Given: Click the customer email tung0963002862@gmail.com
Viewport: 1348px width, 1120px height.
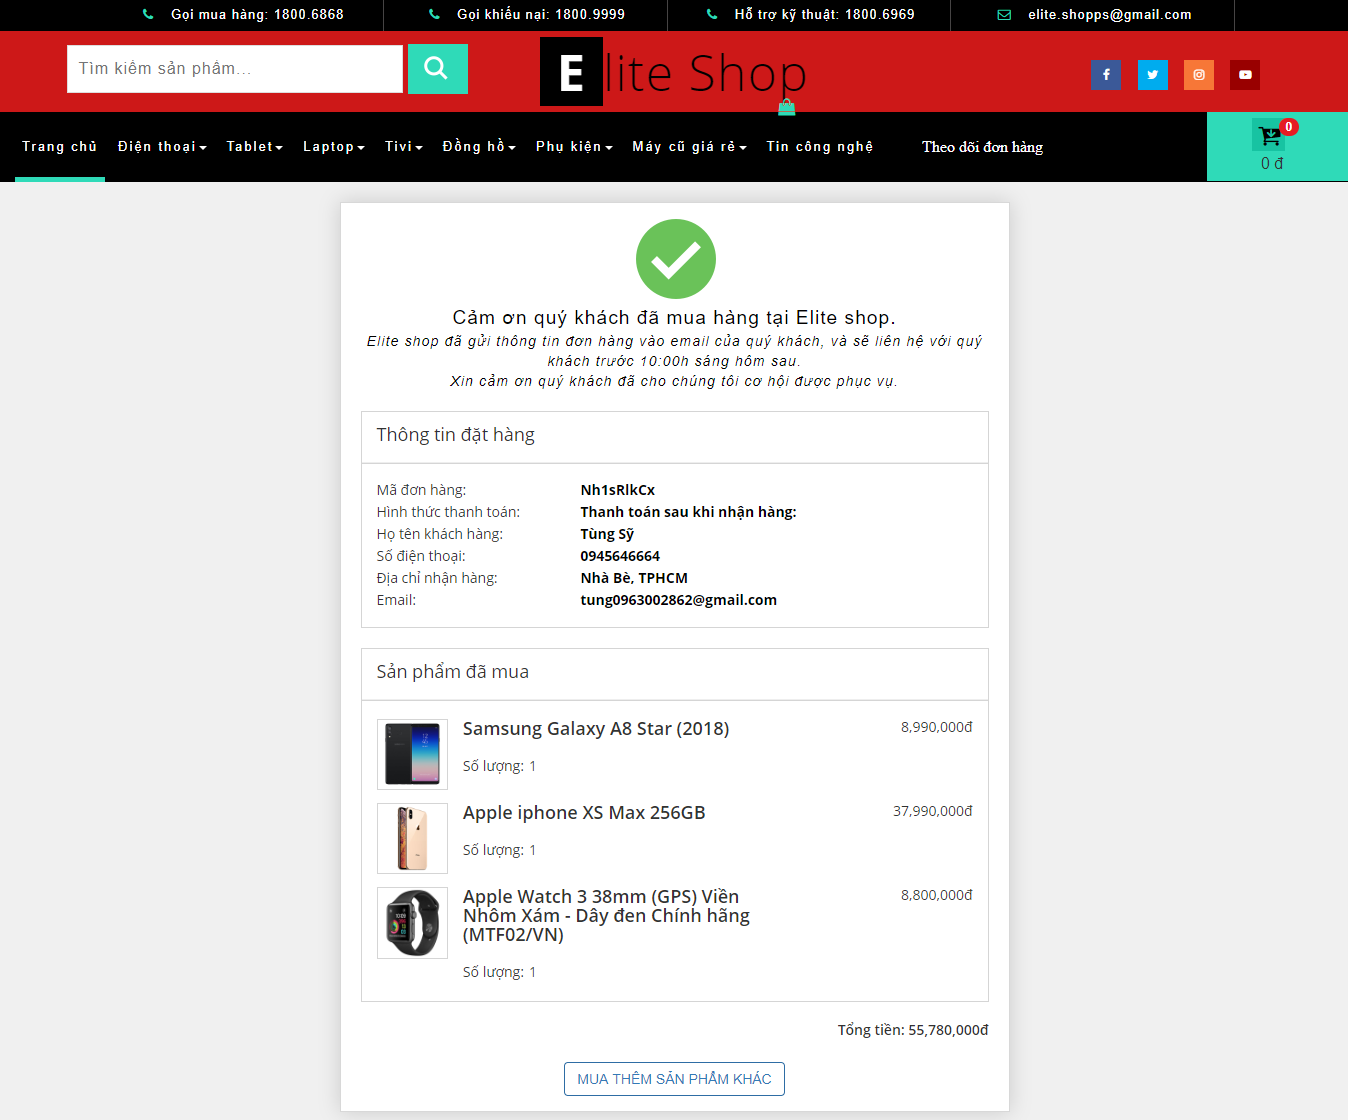Looking at the screenshot, I should point(679,600).
